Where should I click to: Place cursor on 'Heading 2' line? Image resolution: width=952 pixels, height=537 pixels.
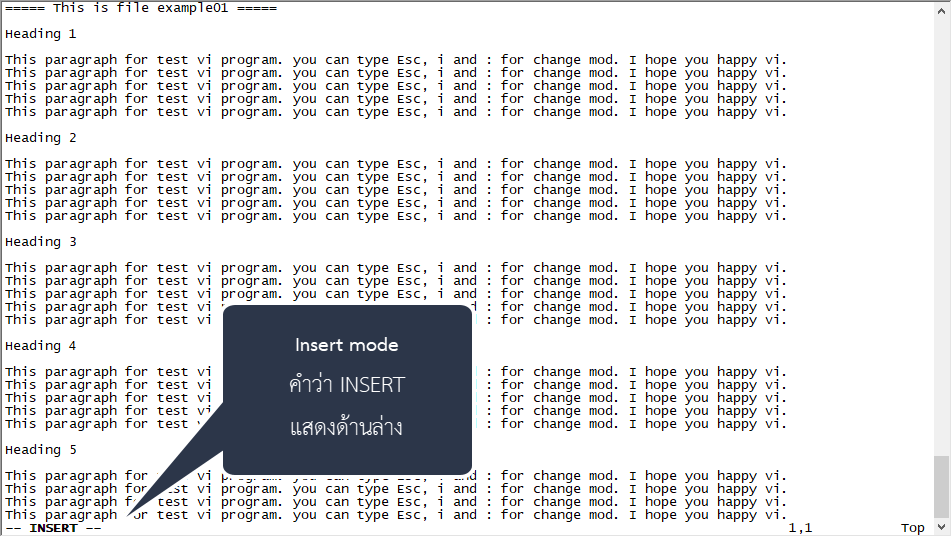(40, 138)
